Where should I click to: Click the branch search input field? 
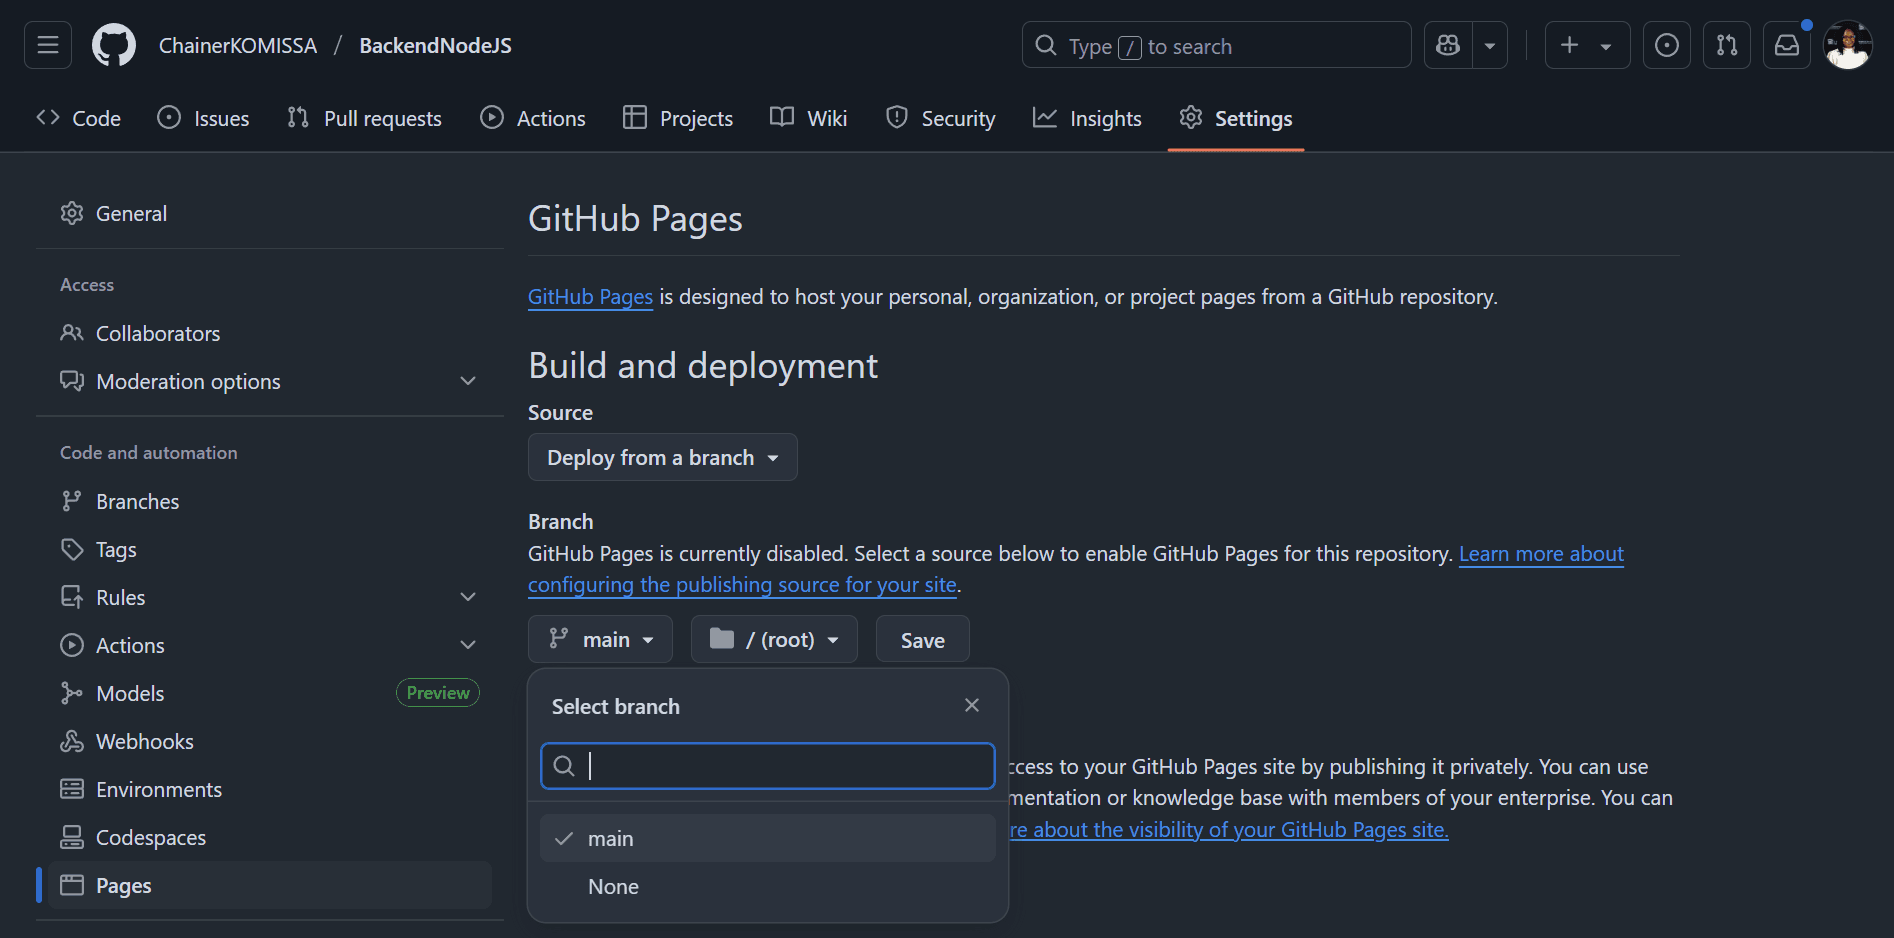pos(766,766)
